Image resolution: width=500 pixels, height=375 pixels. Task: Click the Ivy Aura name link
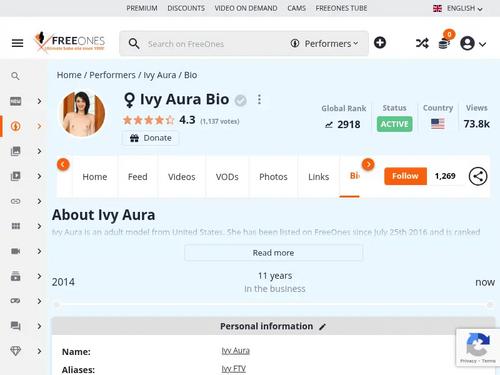pos(236,351)
